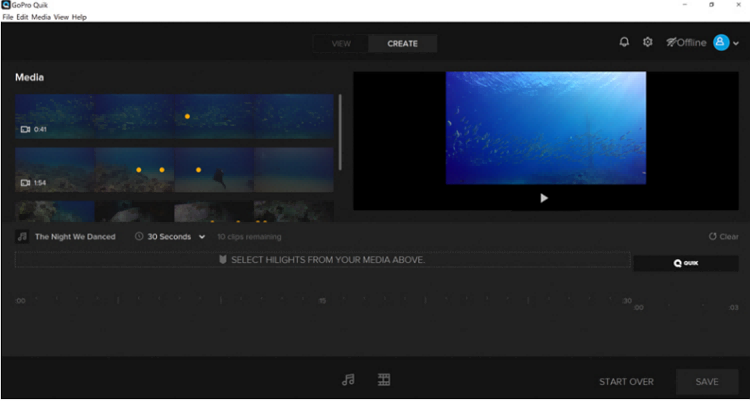
Task: Click the GoPro Quik title bar icon
Action: point(6,5)
